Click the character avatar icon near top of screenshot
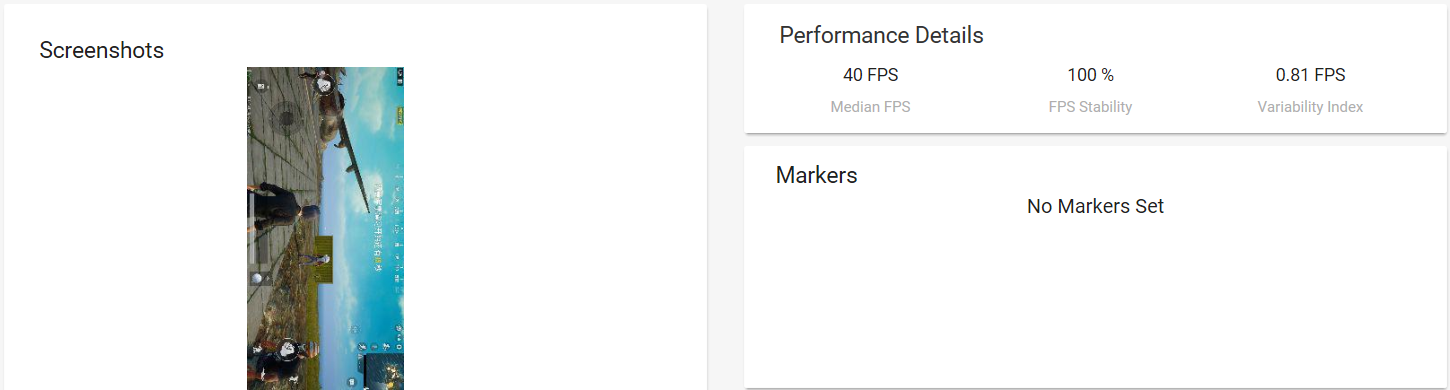The image size is (1450, 390). coord(325,86)
